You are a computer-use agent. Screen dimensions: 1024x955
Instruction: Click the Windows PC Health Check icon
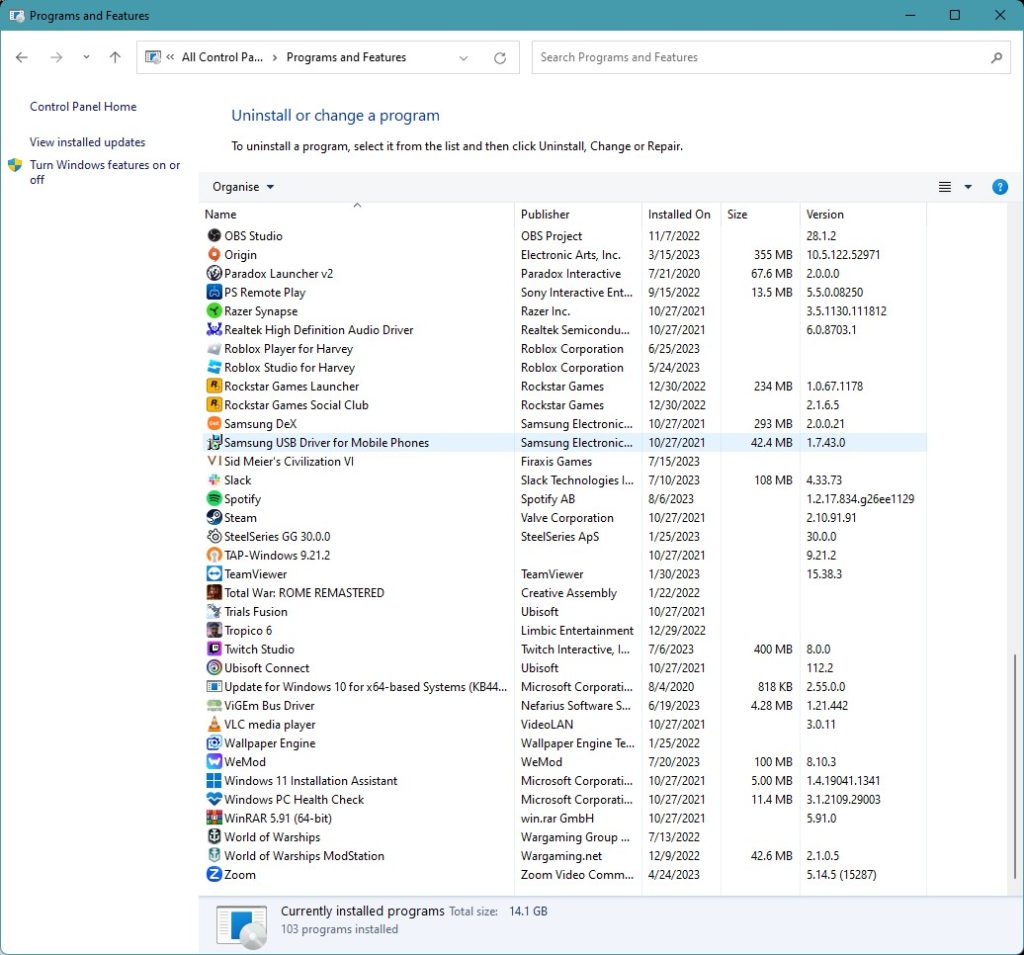point(214,800)
